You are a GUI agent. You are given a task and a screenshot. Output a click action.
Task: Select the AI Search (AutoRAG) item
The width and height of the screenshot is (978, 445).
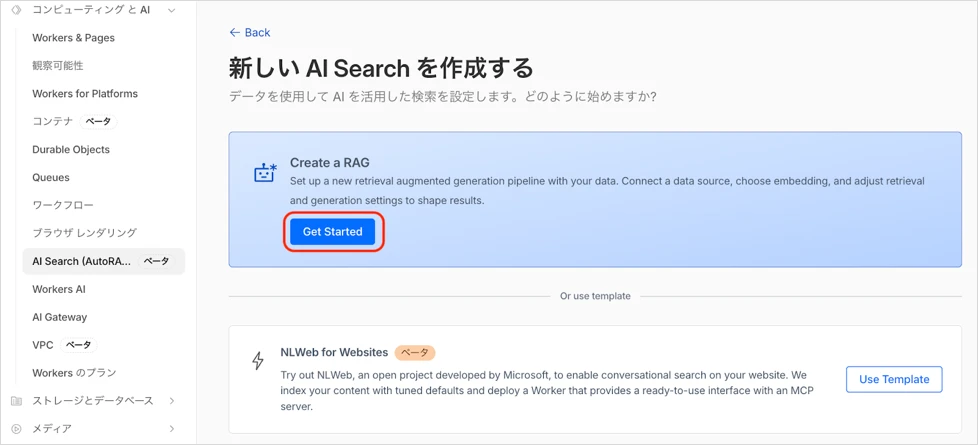[82, 261]
